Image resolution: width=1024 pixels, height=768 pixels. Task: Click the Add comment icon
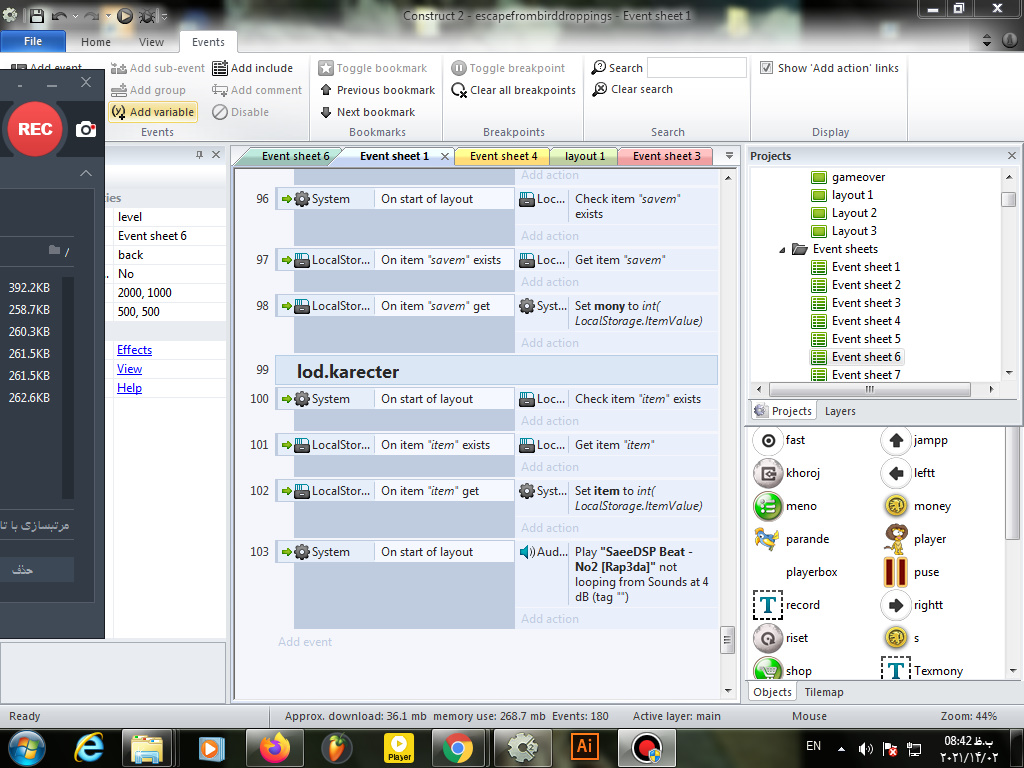point(219,90)
